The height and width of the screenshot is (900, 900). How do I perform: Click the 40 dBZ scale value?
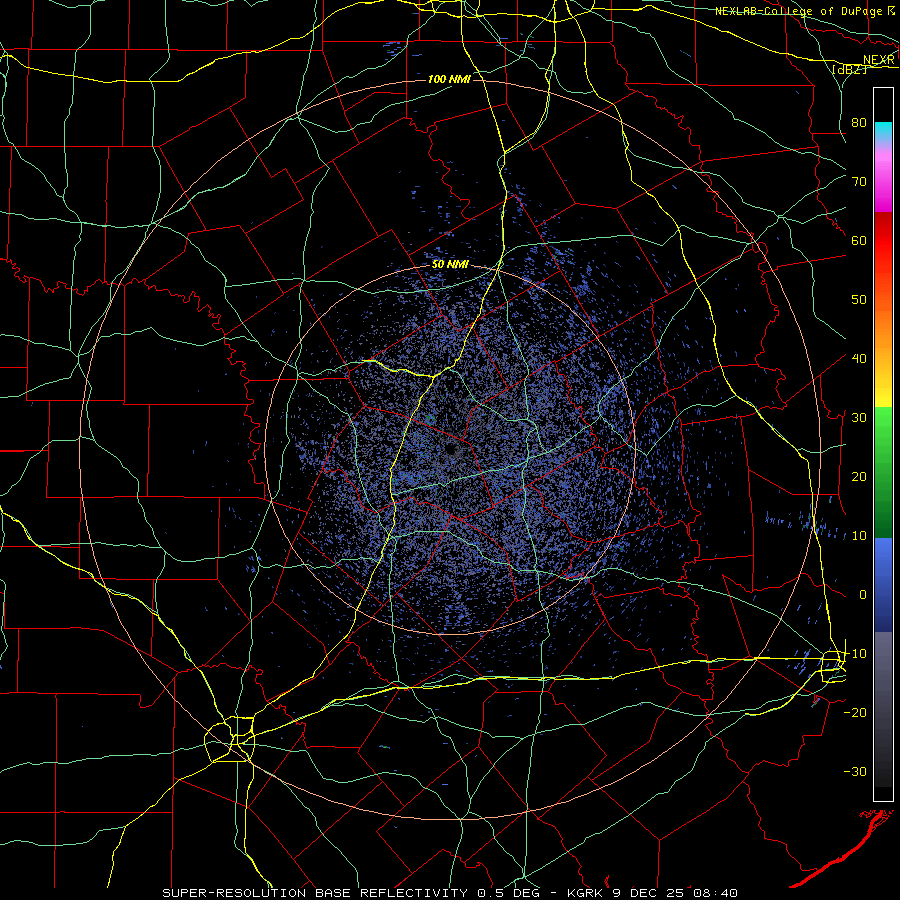coord(859,358)
